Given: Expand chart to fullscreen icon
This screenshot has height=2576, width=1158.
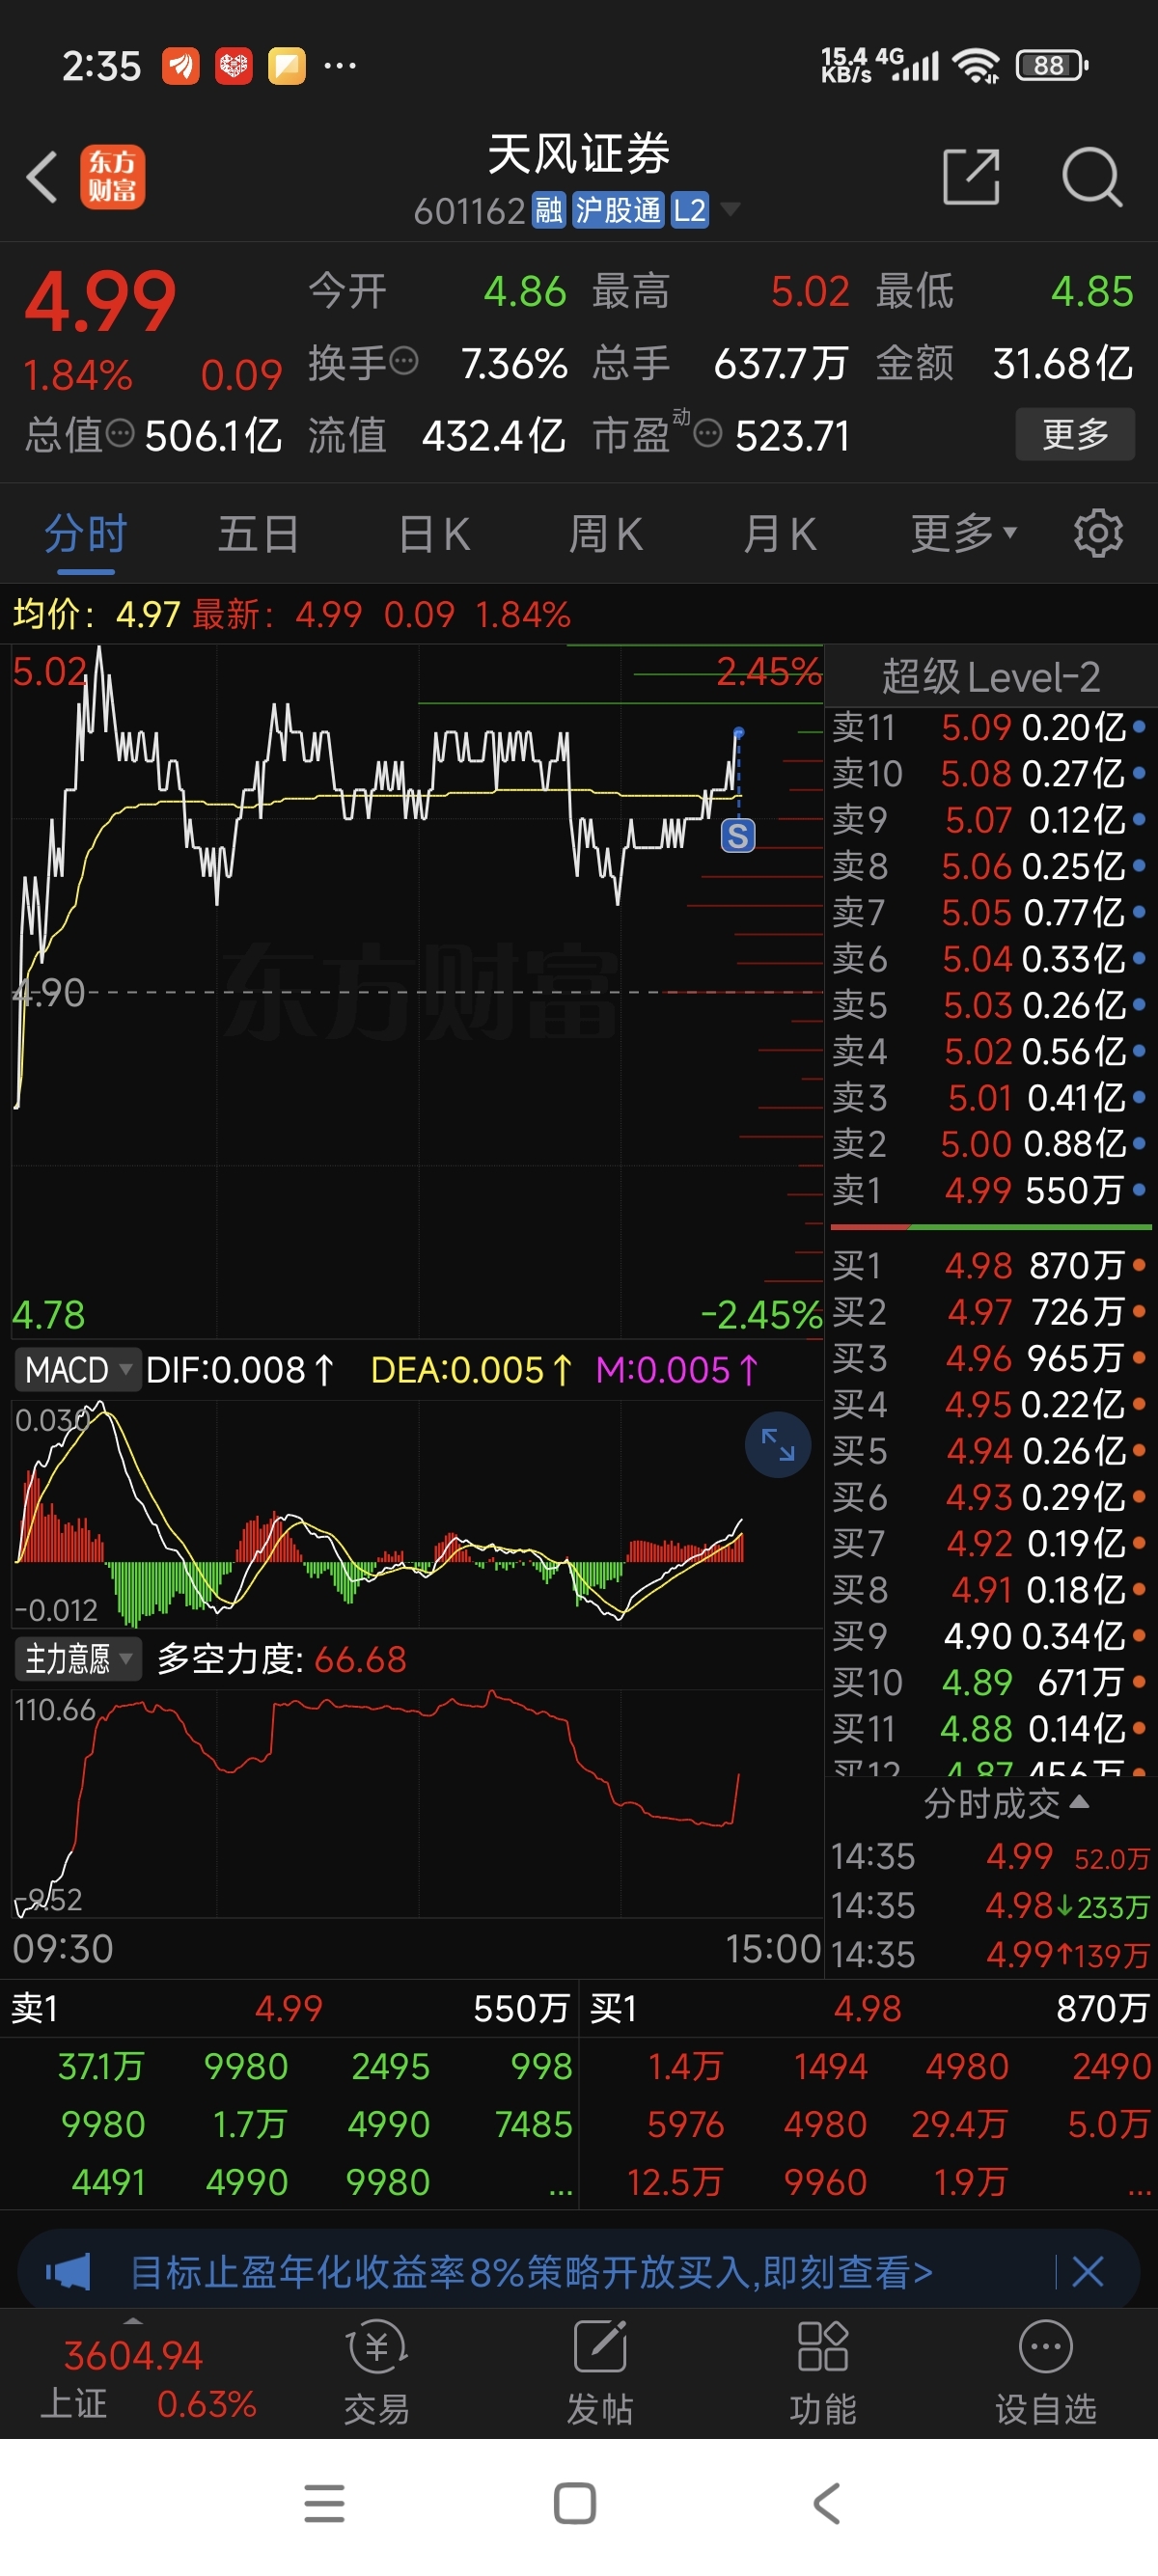Looking at the screenshot, I should coord(778,1444).
